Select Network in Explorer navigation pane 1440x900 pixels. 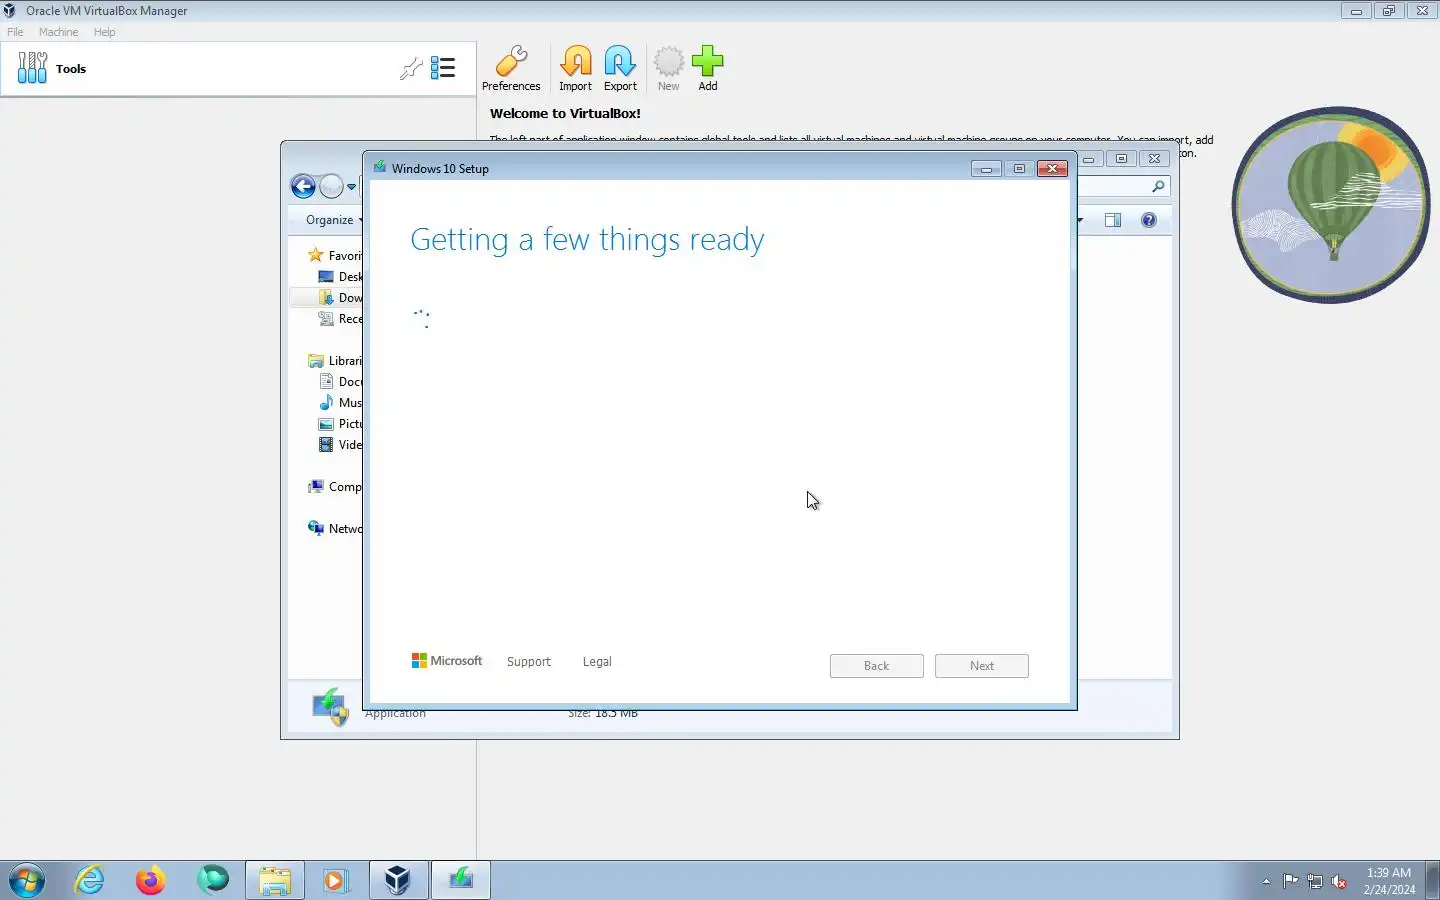335,529
